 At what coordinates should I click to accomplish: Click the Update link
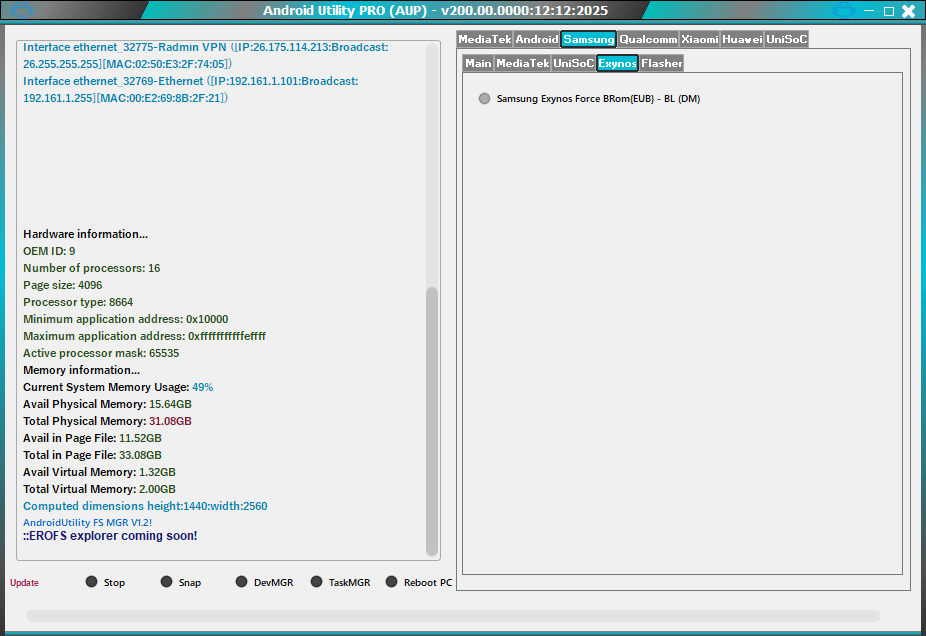click(24, 583)
